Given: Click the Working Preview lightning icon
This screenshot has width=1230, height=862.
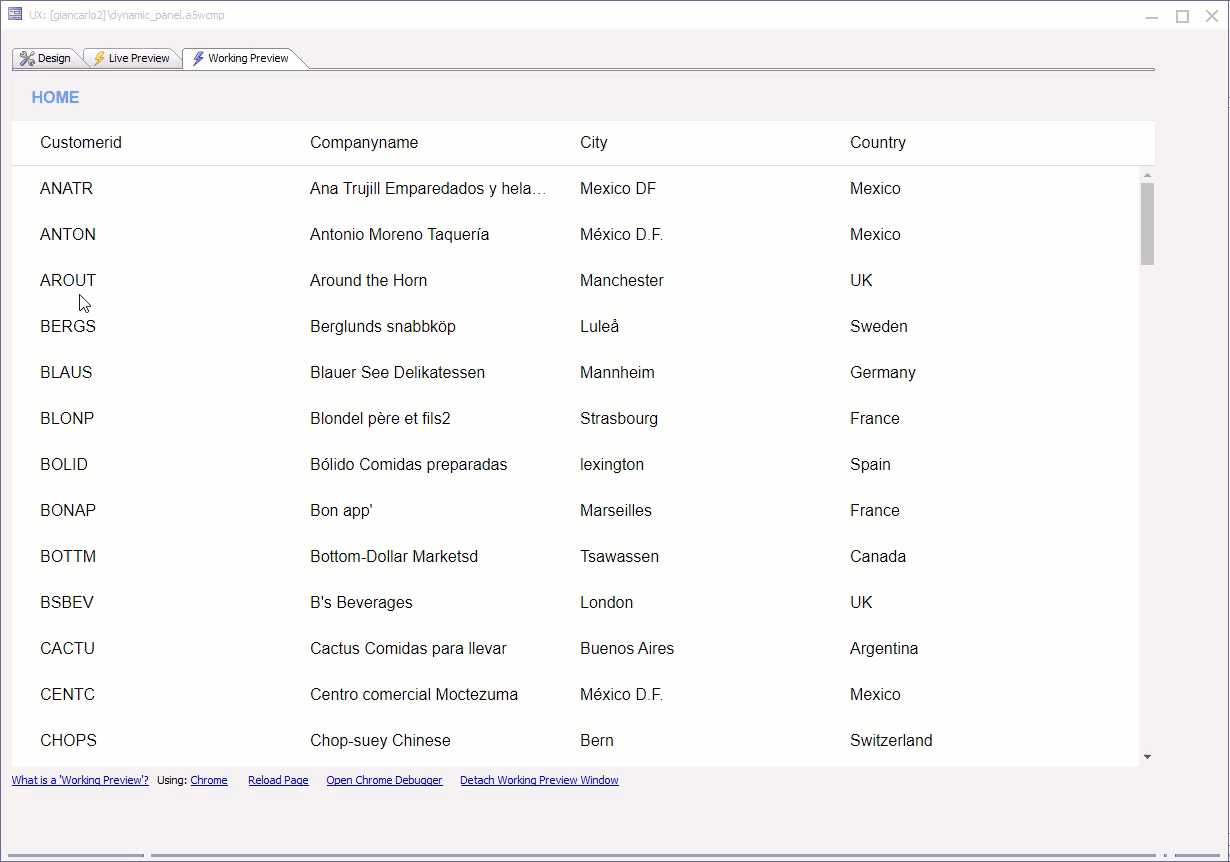Looking at the screenshot, I should (199, 58).
